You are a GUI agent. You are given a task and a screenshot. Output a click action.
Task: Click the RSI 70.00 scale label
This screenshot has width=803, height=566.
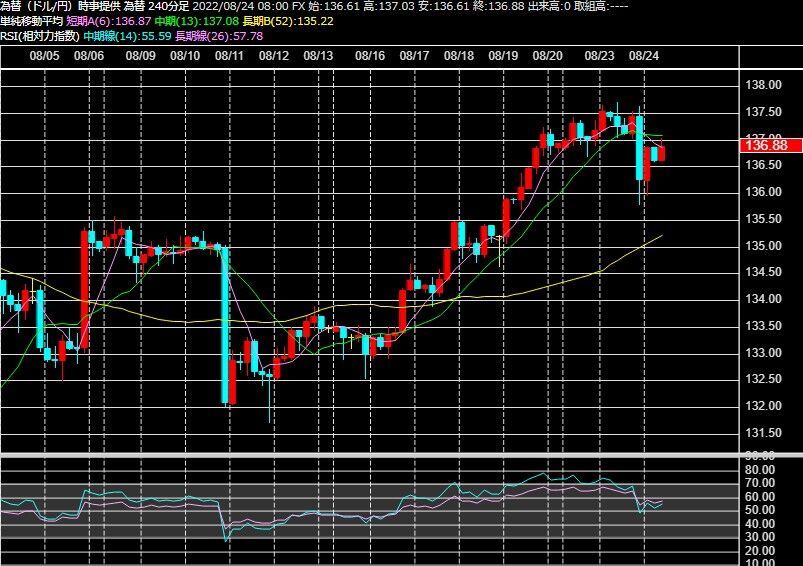[760, 483]
